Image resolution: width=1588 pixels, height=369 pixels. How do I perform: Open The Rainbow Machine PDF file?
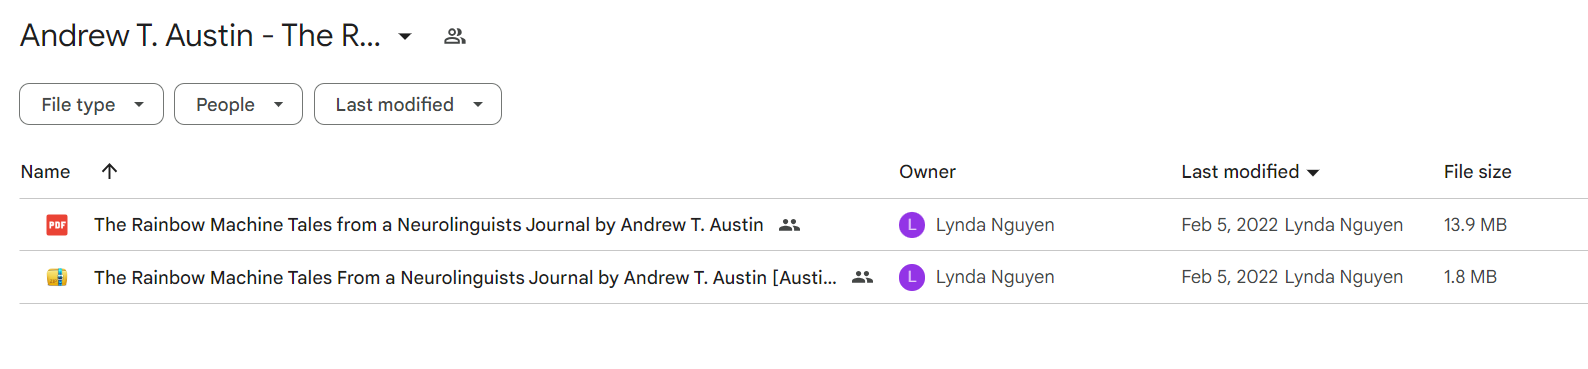coord(428,225)
